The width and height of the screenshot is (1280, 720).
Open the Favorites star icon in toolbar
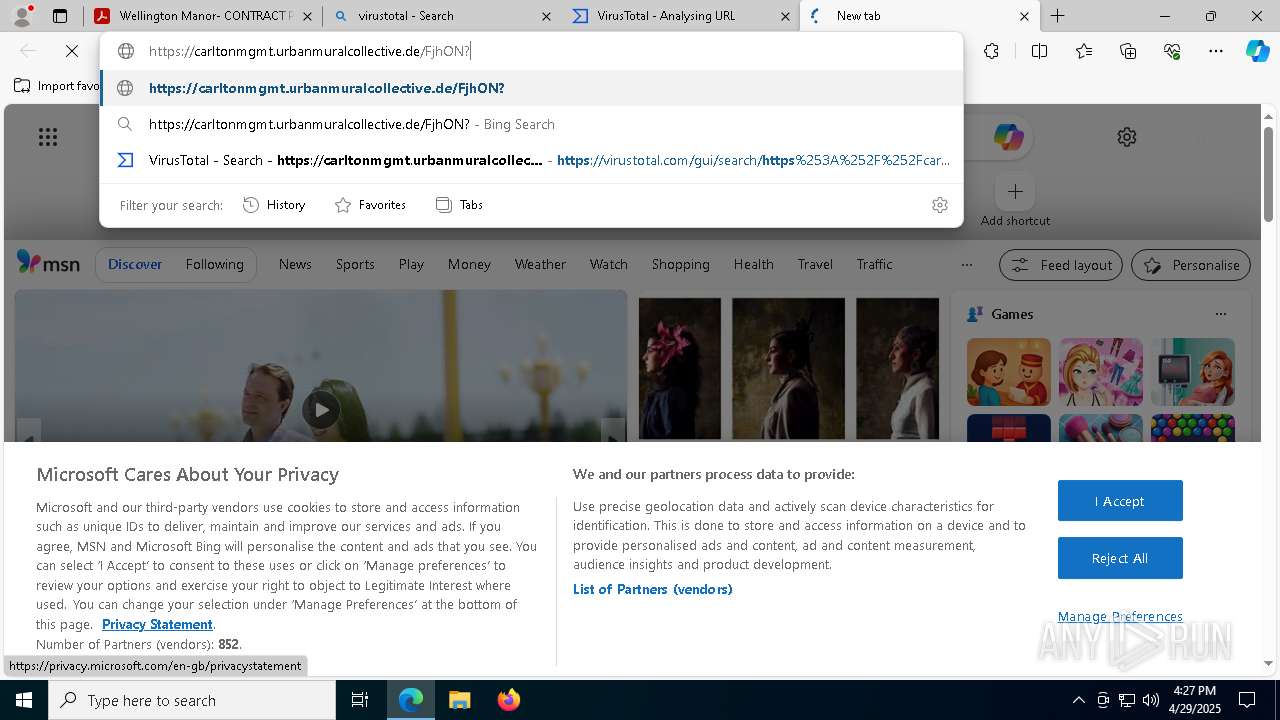pyautogui.click(x=1084, y=51)
